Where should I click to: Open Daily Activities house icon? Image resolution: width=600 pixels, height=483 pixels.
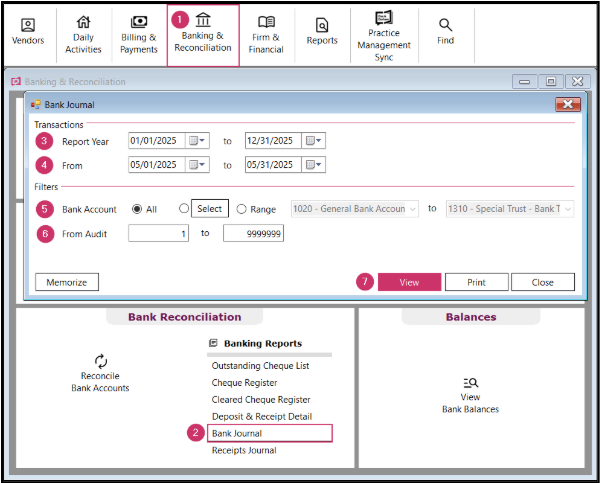(83, 22)
